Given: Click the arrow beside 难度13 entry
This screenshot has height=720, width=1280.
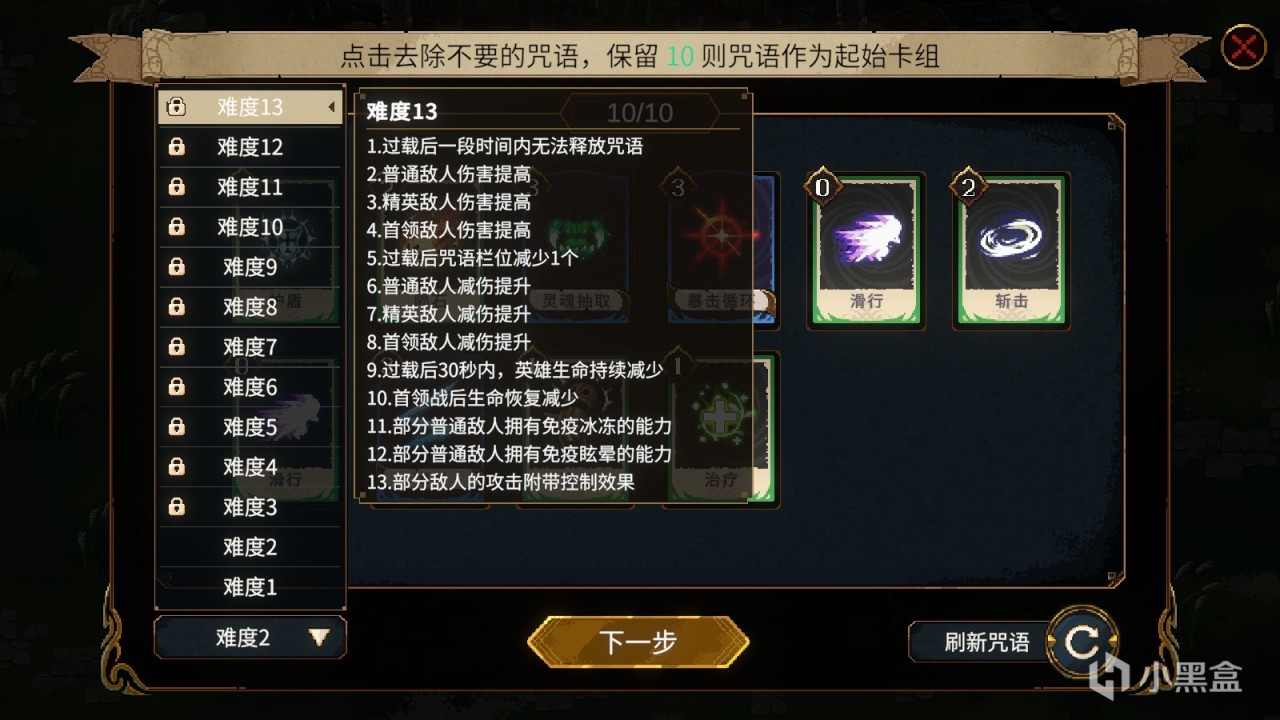Looking at the screenshot, I should click(x=331, y=107).
